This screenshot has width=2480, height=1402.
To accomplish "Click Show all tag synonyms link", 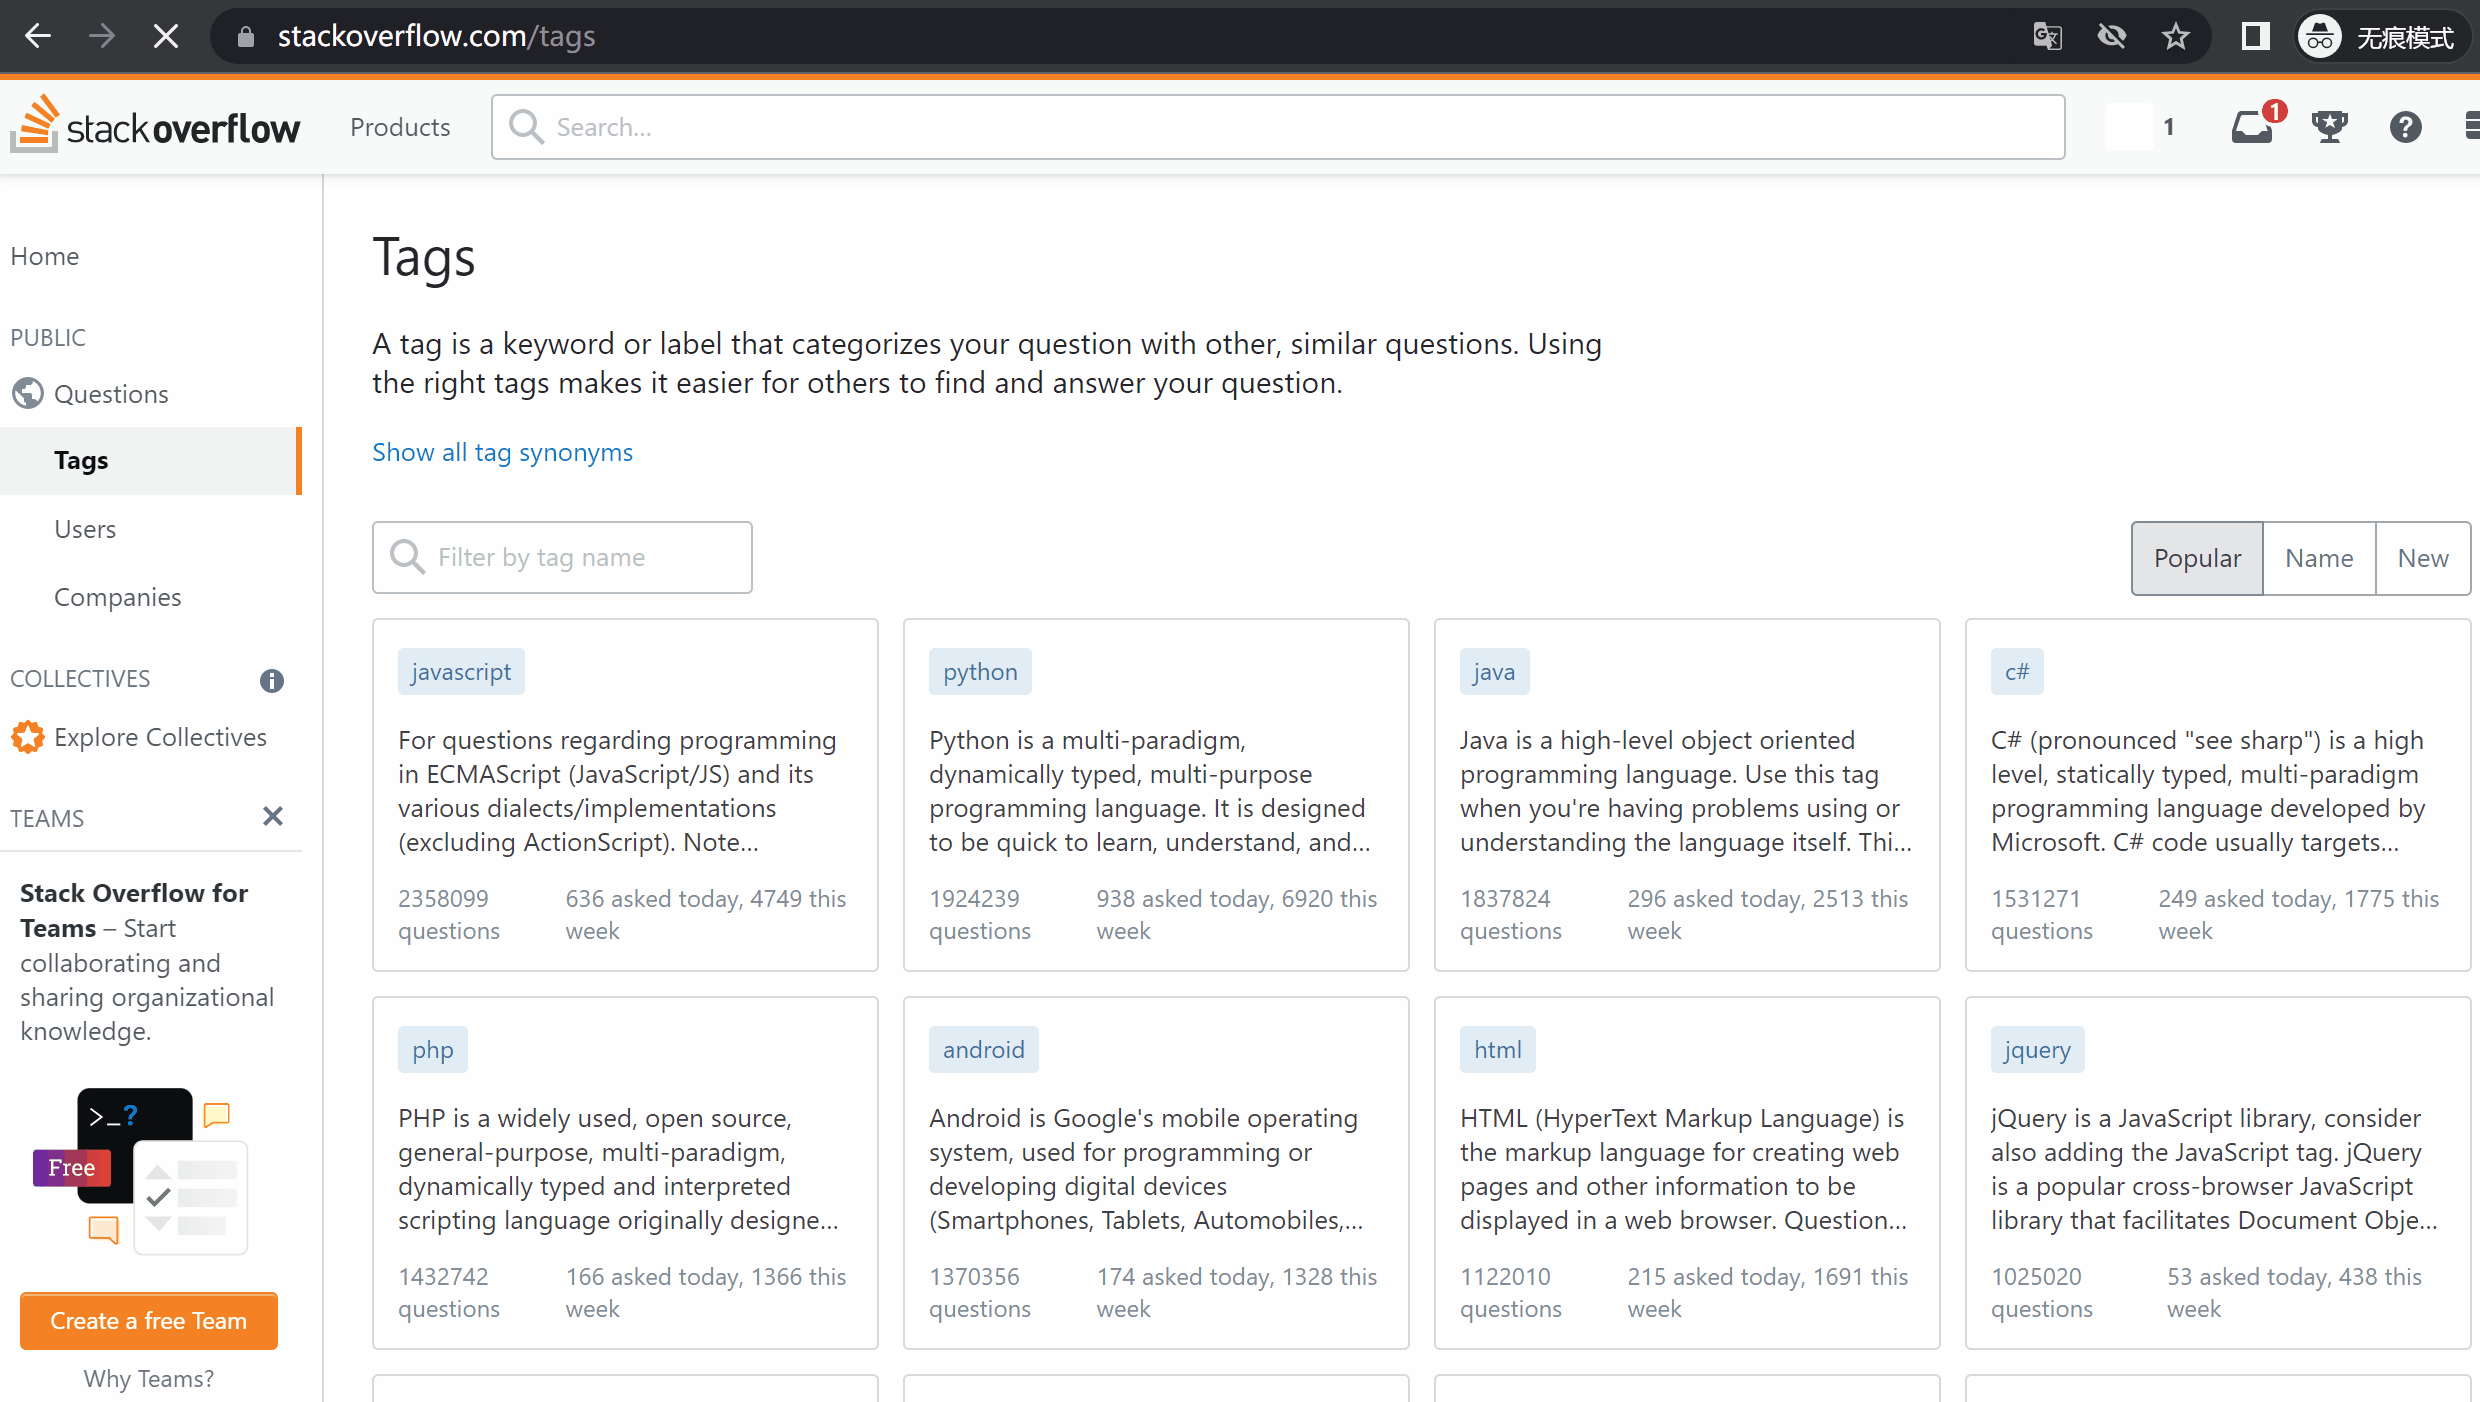I will pyautogui.click(x=502, y=452).
